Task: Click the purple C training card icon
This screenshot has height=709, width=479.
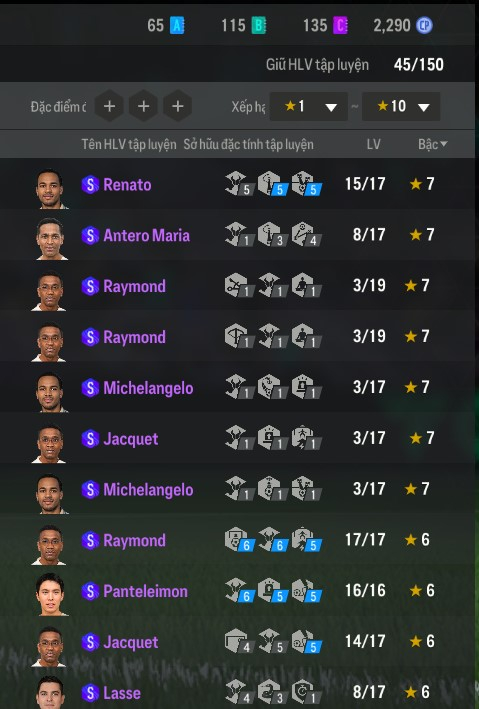Action: [x=340, y=26]
